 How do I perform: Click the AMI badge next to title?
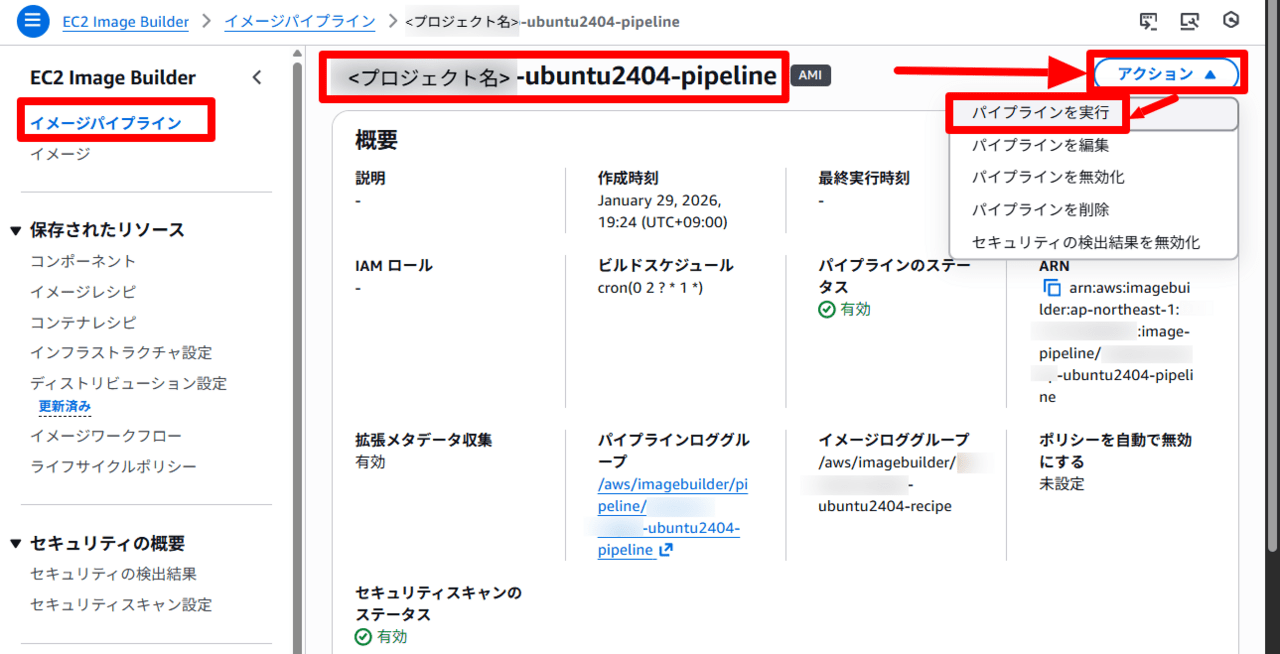coord(810,76)
